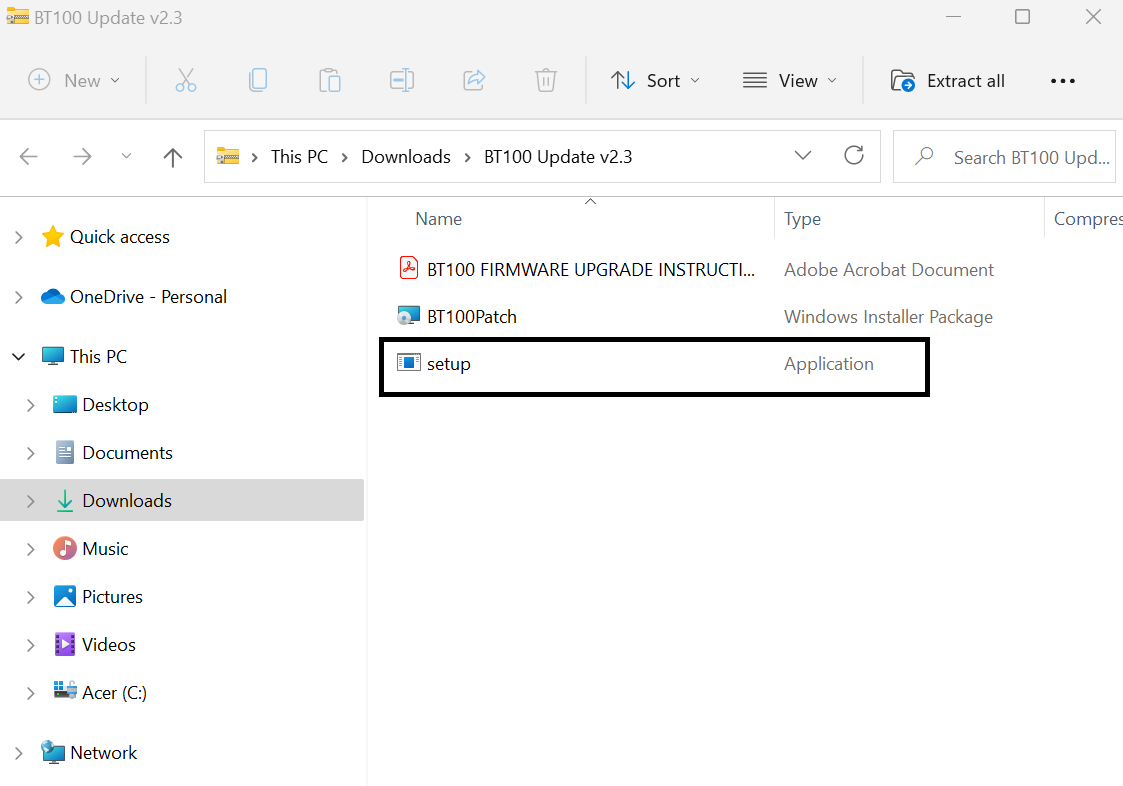Click the Delete trash can icon
Screen dimensions: 1123x786
click(546, 81)
